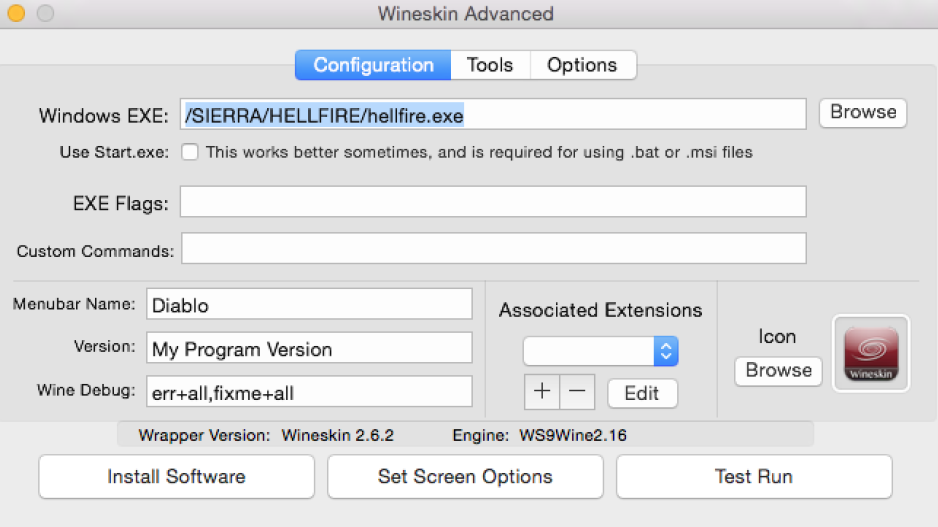
Task: Open the Associated Extensions dropdown
Action: tap(601, 351)
